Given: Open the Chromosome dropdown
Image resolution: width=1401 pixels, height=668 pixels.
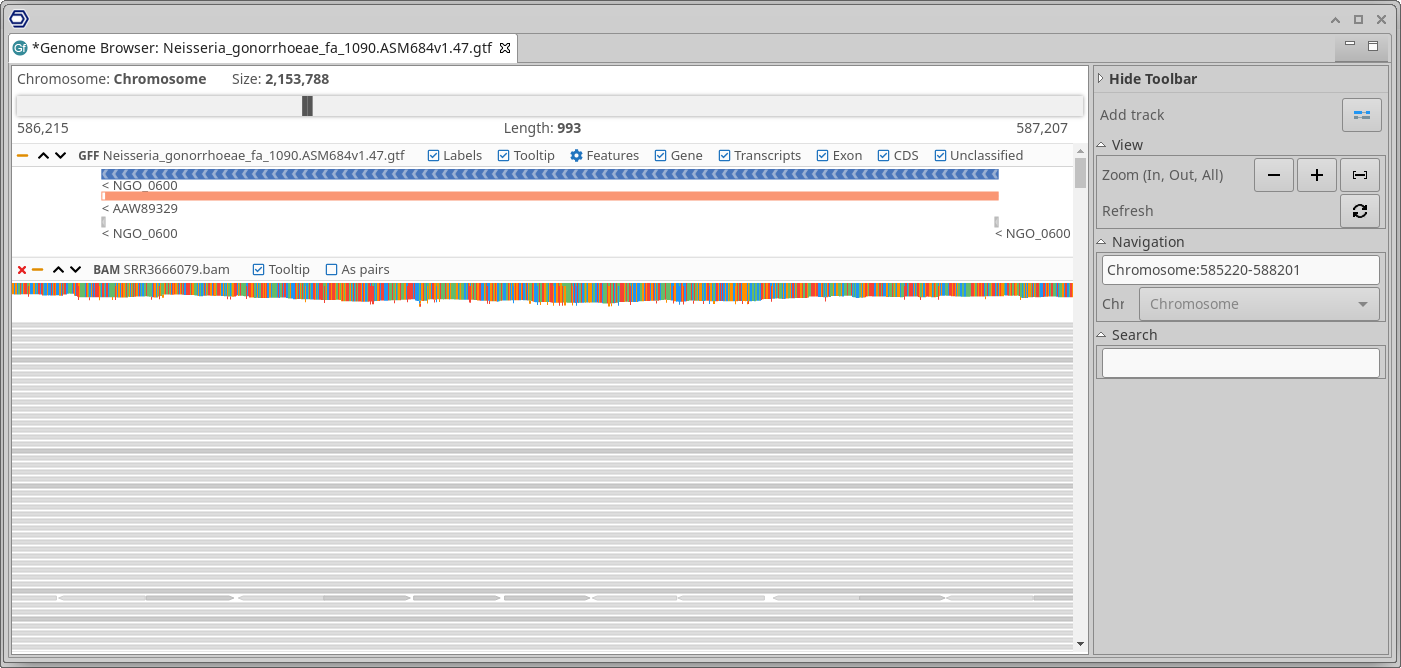Looking at the screenshot, I should pos(1258,304).
